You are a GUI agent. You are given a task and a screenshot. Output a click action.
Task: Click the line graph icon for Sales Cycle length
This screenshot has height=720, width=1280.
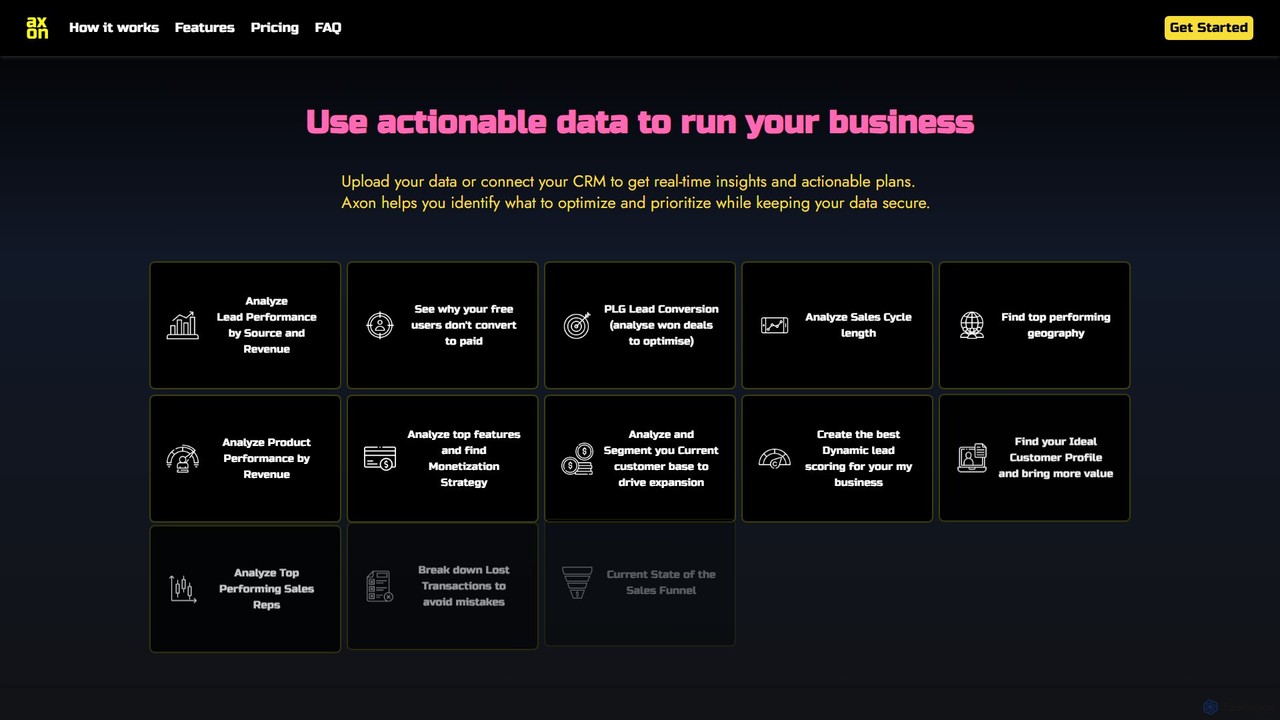tap(775, 325)
